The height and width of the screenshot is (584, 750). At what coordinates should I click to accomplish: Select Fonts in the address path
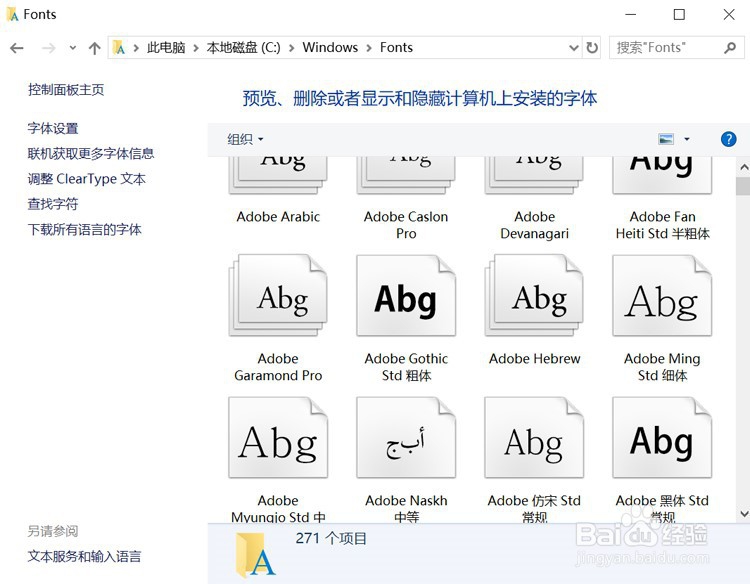coord(396,47)
